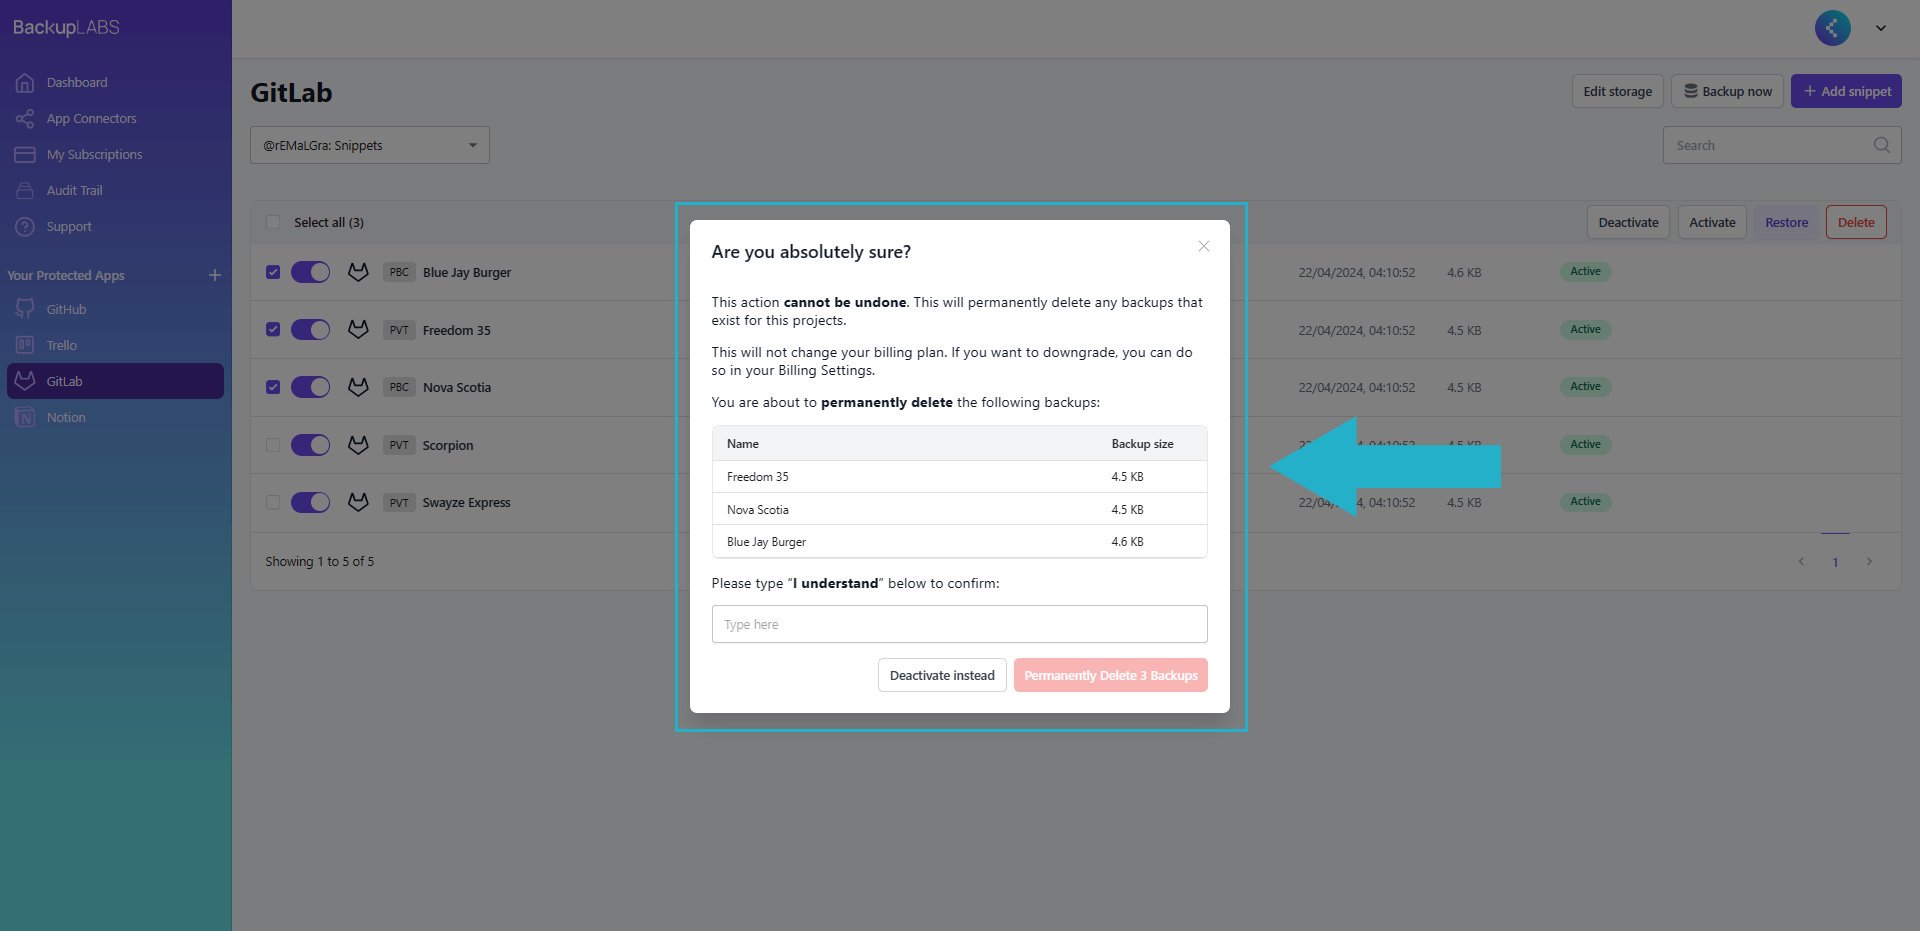The width and height of the screenshot is (1920, 931).
Task: Click the Add snippet button
Action: point(1846,91)
